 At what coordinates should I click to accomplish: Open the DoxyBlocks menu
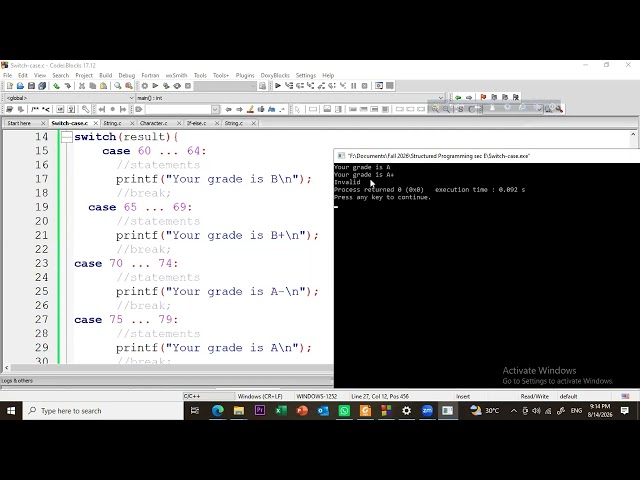(x=275, y=76)
